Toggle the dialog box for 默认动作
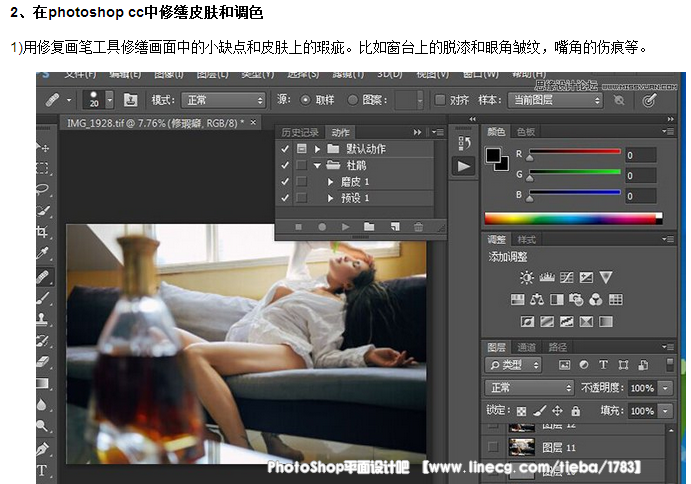 pos(301,149)
